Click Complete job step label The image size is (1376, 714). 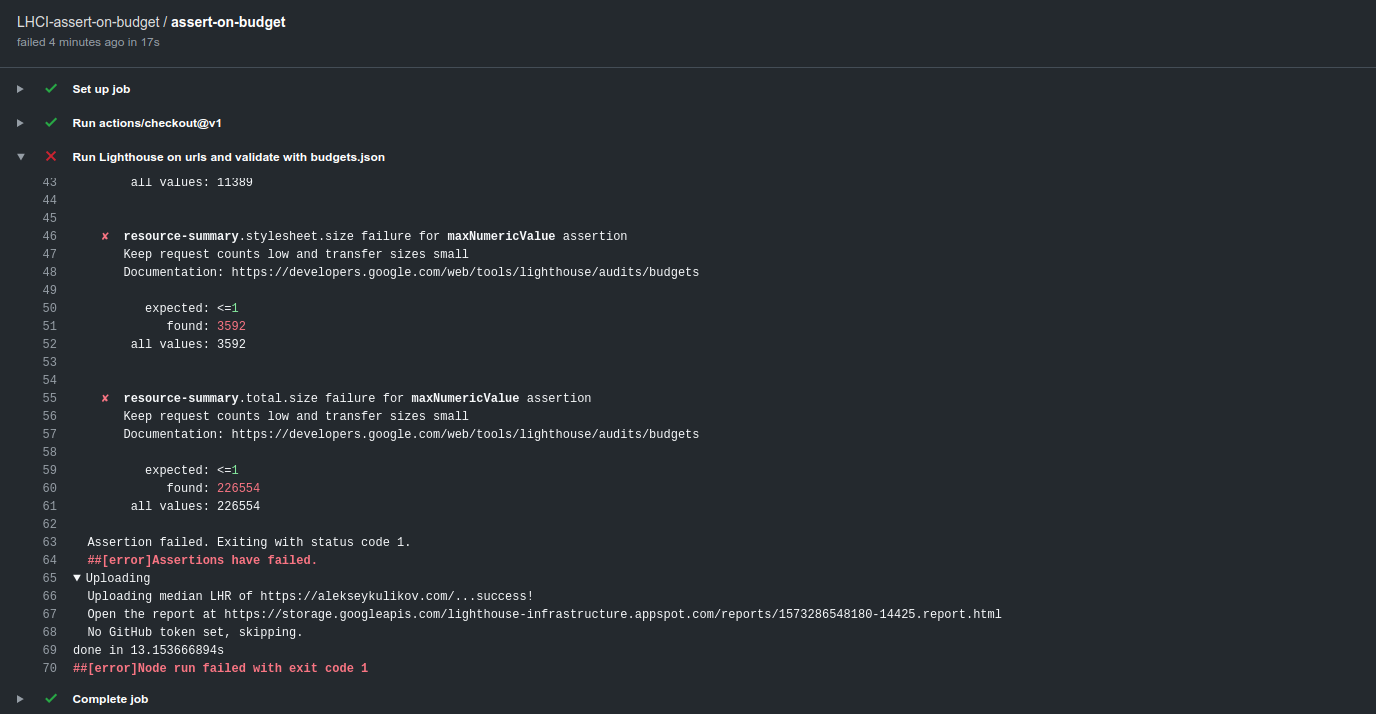[x=110, y=699]
